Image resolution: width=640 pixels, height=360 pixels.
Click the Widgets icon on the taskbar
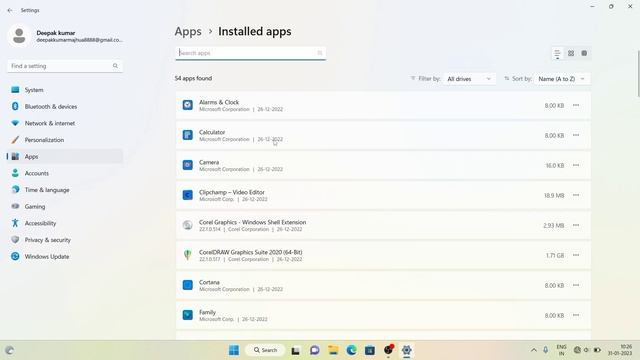tap(9, 350)
